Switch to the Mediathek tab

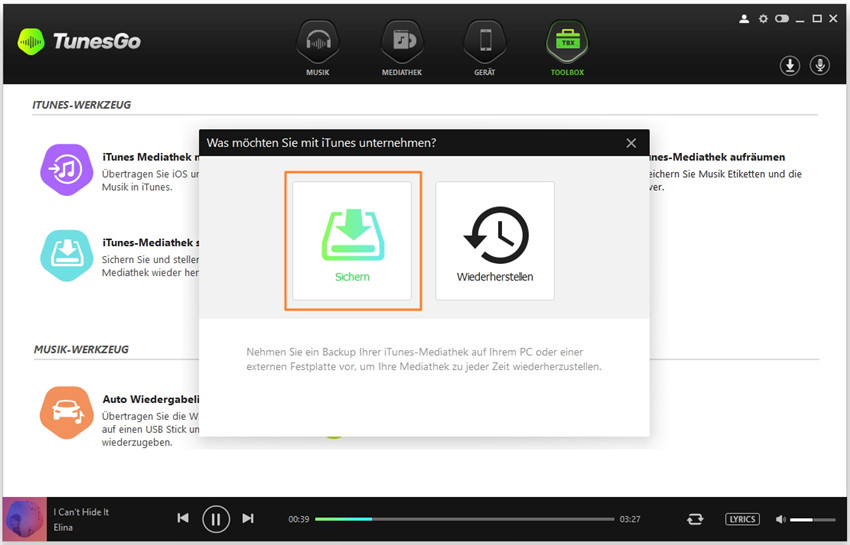[x=402, y=49]
